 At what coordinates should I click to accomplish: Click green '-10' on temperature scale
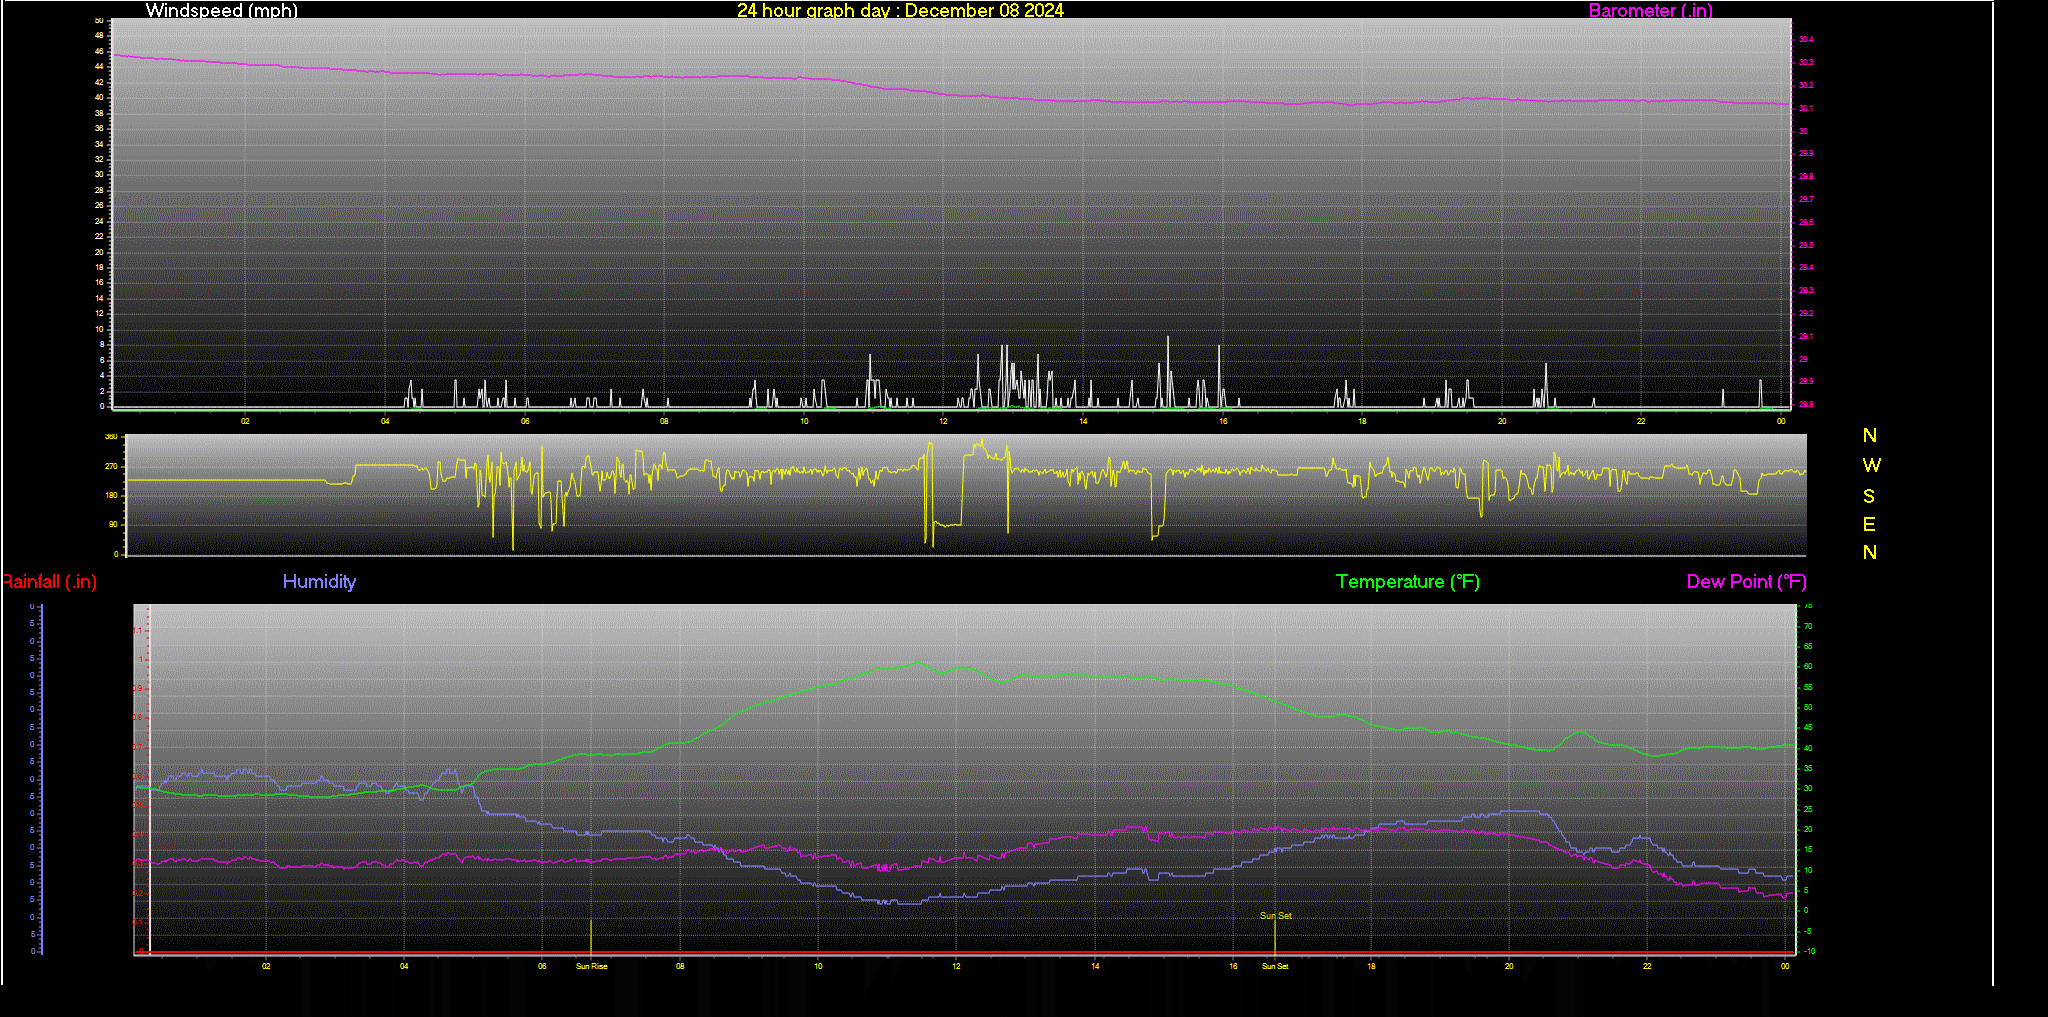[x=1810, y=951]
